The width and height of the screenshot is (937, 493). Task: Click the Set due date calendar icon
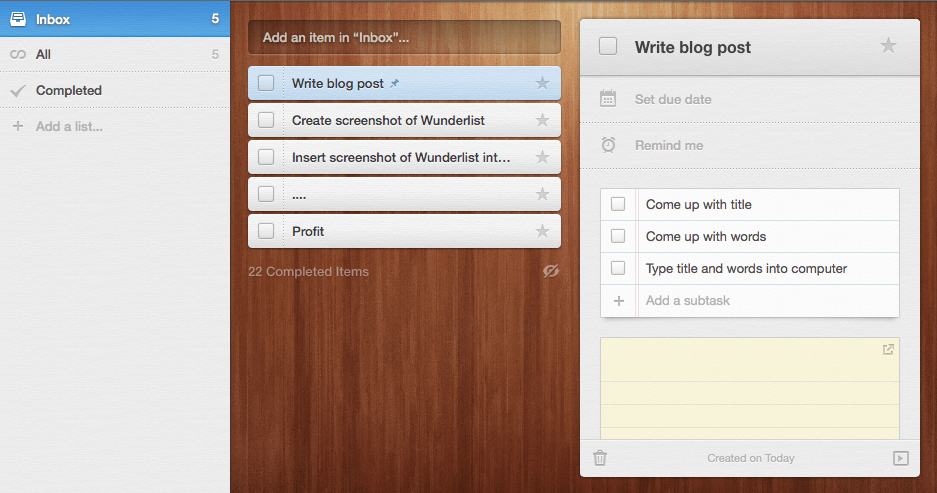(608, 99)
